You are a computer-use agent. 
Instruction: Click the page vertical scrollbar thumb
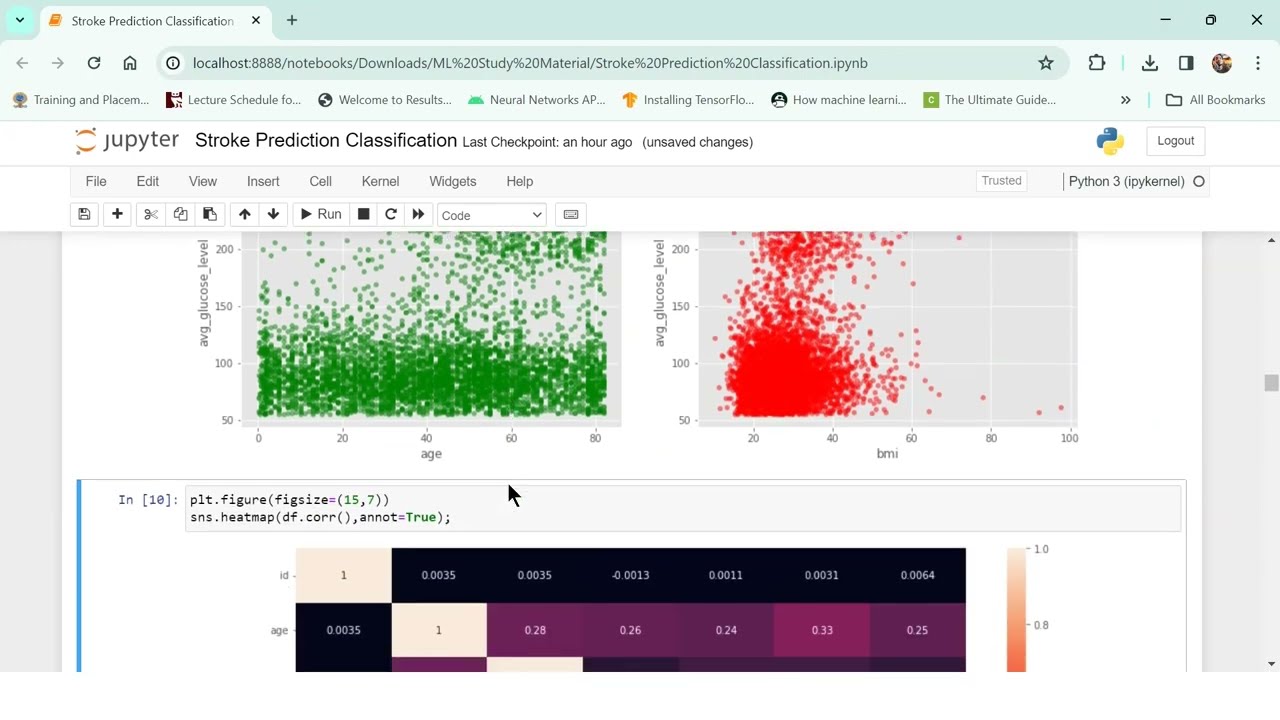[x=1271, y=384]
